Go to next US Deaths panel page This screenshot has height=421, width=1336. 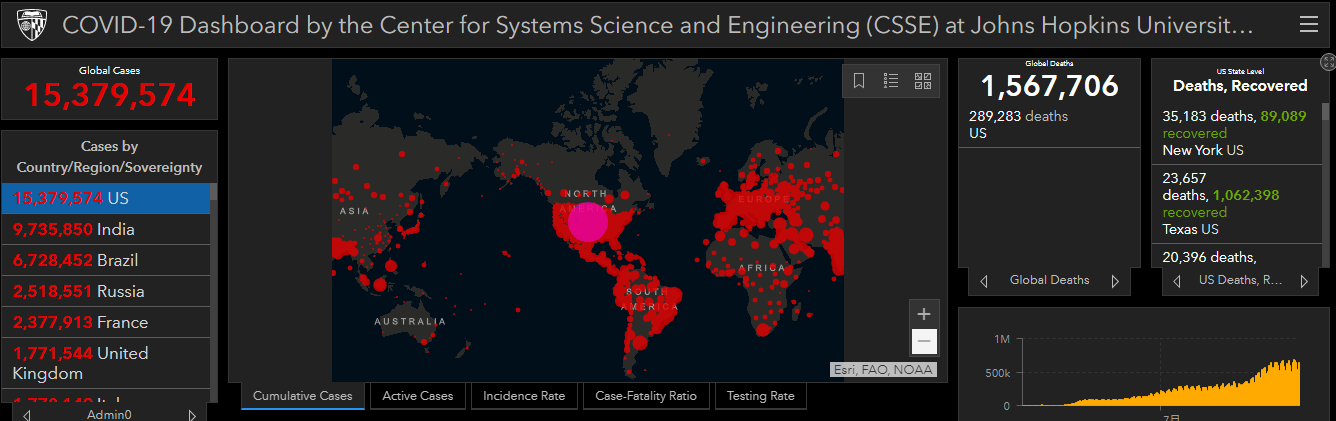[1303, 281]
